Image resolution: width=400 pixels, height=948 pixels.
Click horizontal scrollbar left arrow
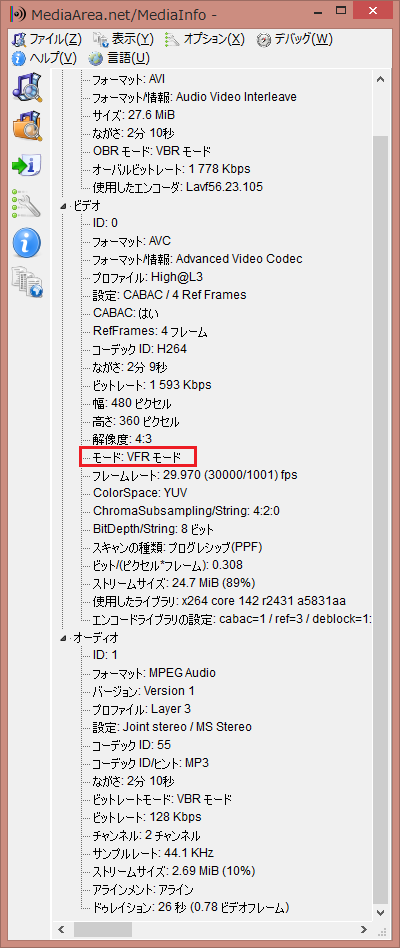coord(61,928)
